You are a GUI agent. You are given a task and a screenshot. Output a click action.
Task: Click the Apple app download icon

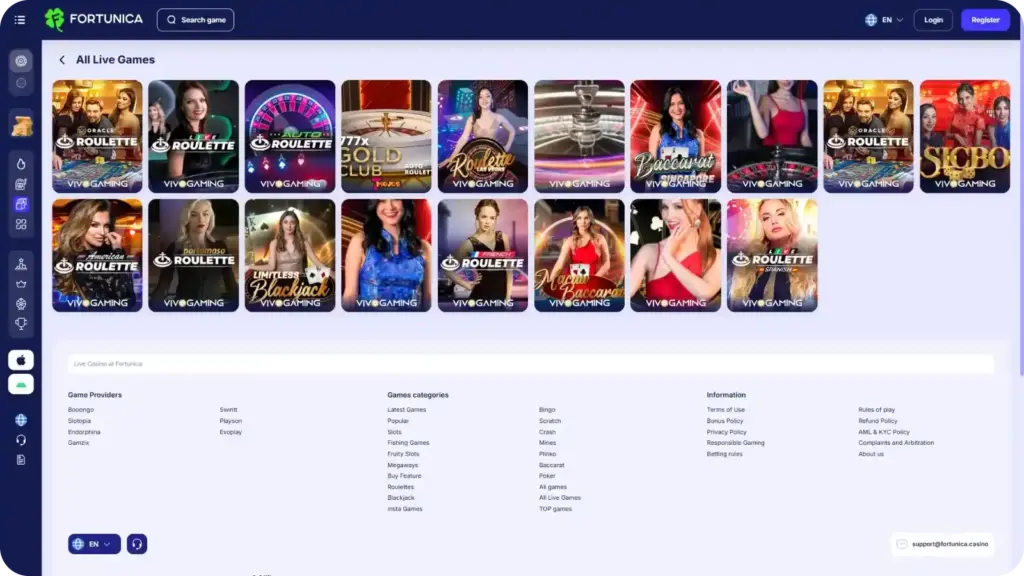(21, 360)
